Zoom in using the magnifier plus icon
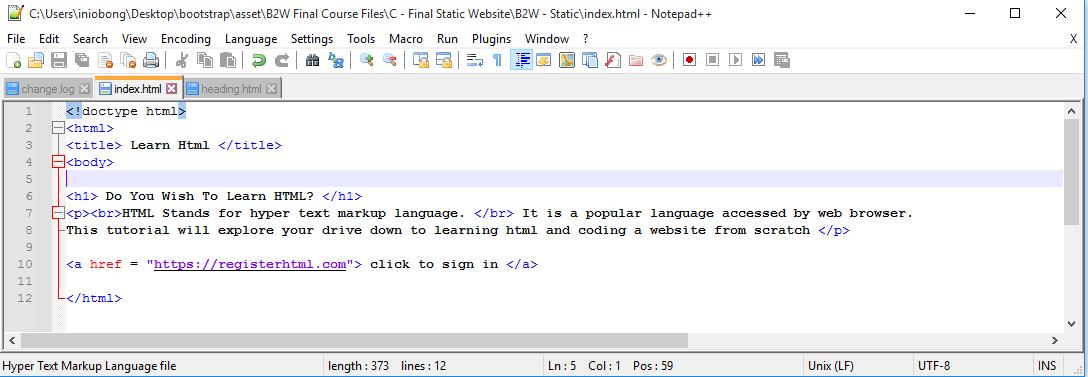The height and width of the screenshot is (377, 1088). coord(366,60)
